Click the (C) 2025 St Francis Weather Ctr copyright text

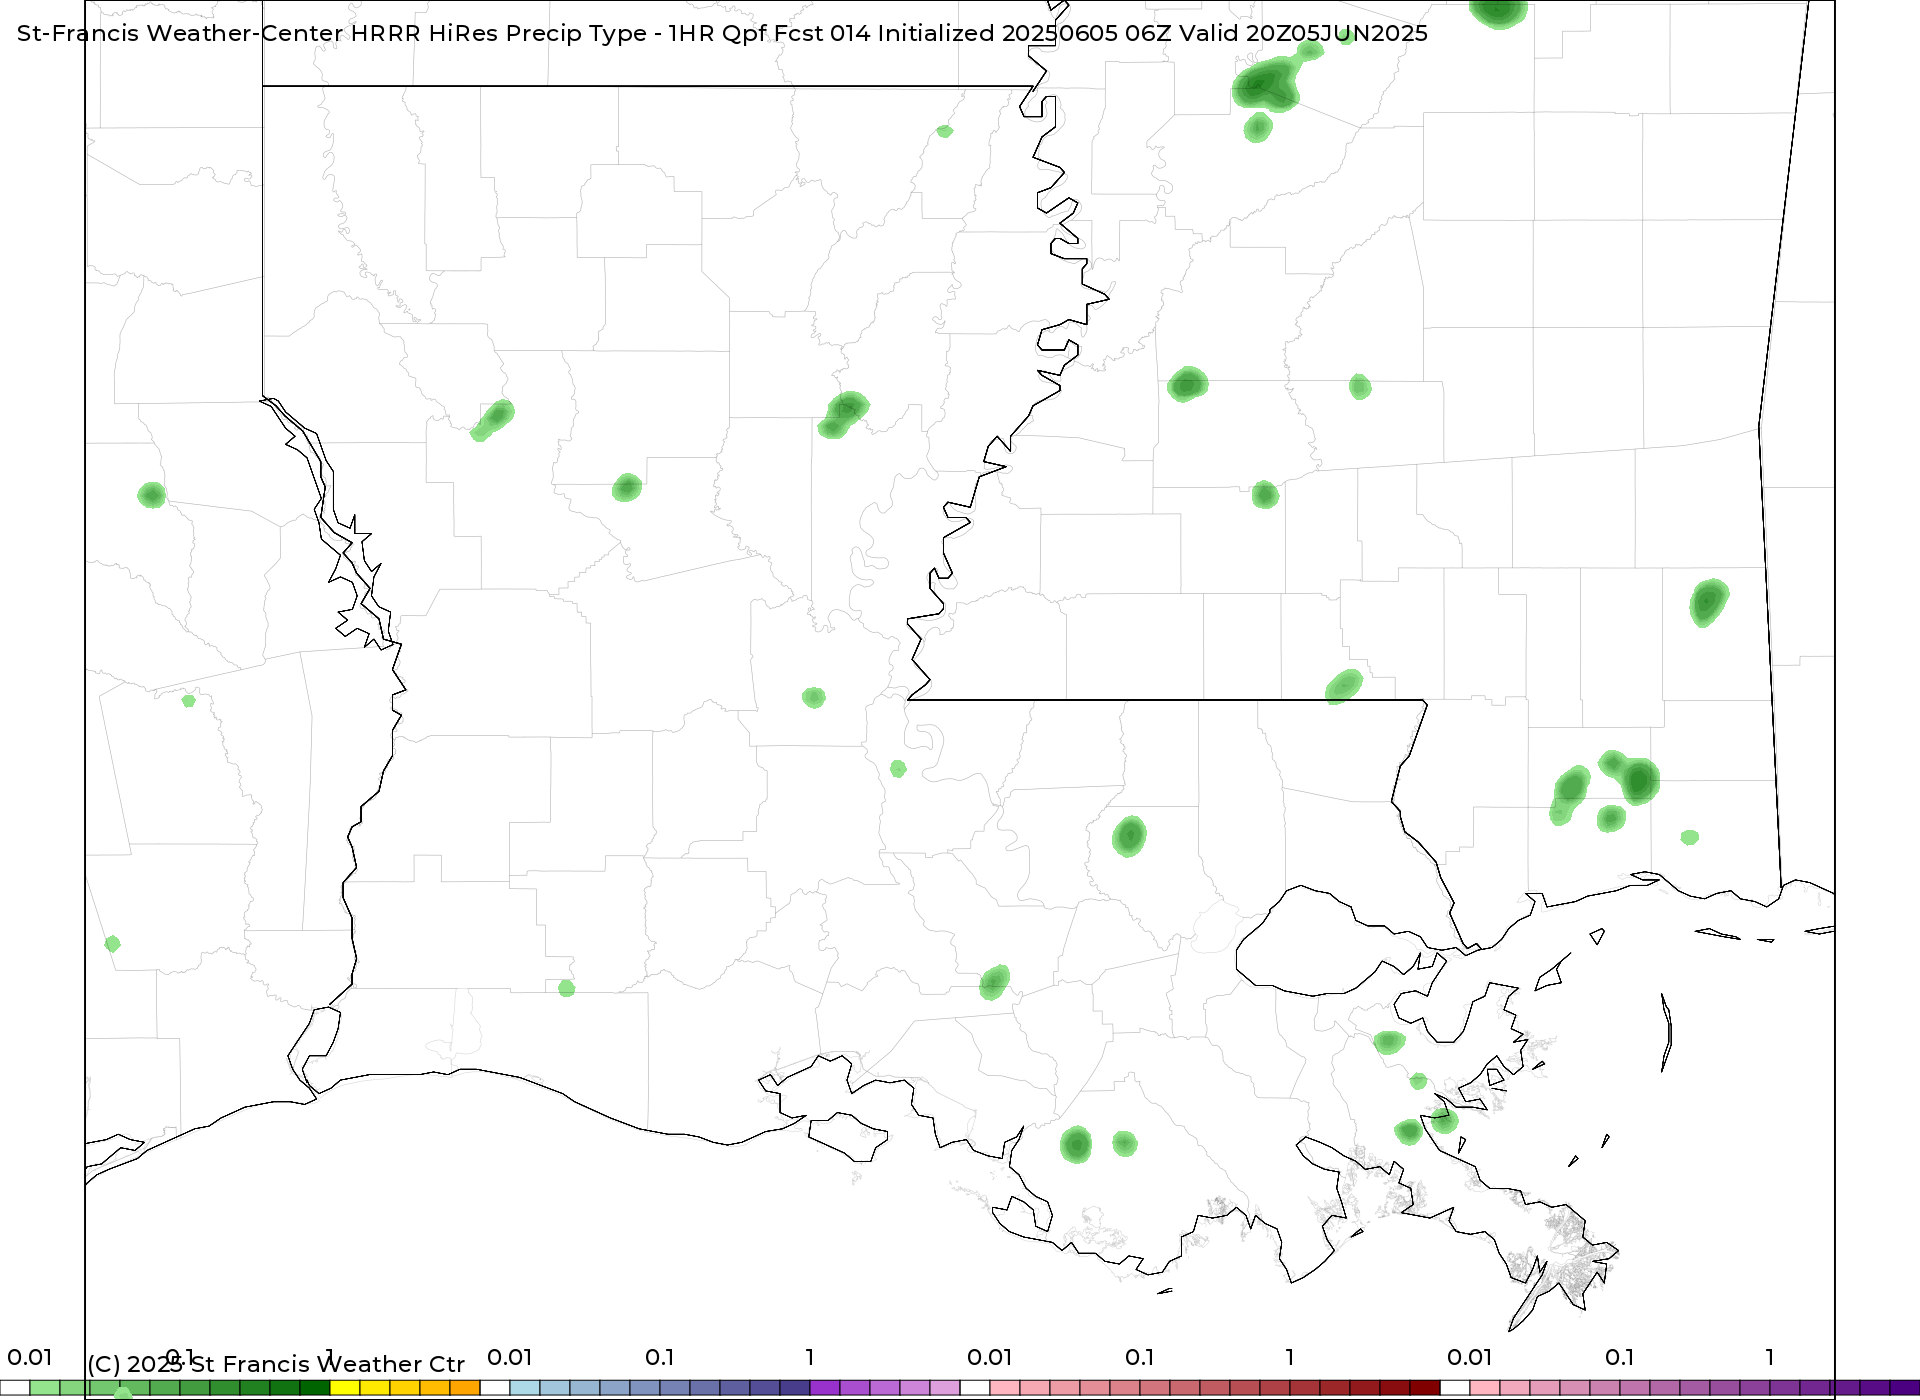(x=276, y=1364)
